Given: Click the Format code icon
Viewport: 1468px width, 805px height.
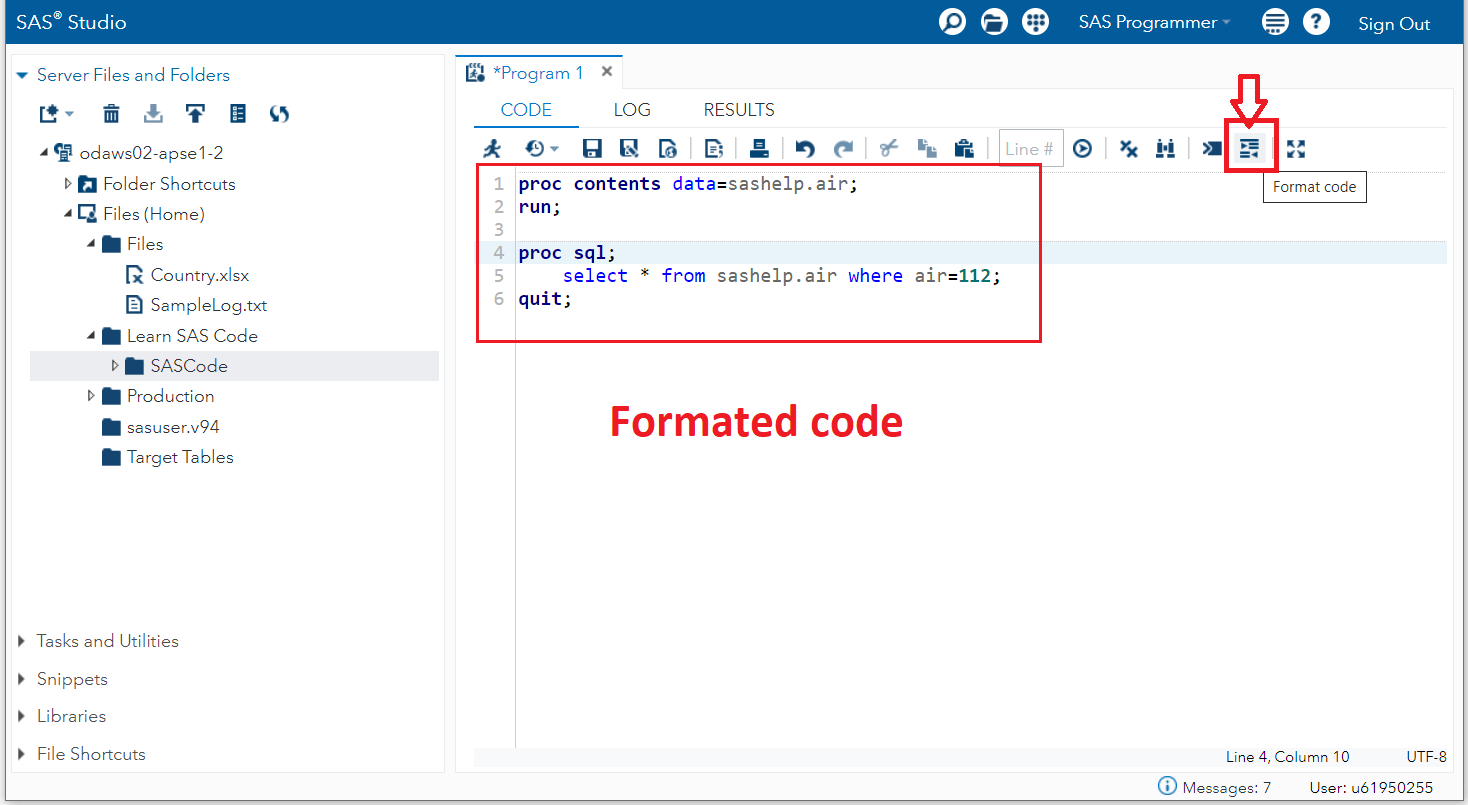Looking at the screenshot, I should point(1250,149).
